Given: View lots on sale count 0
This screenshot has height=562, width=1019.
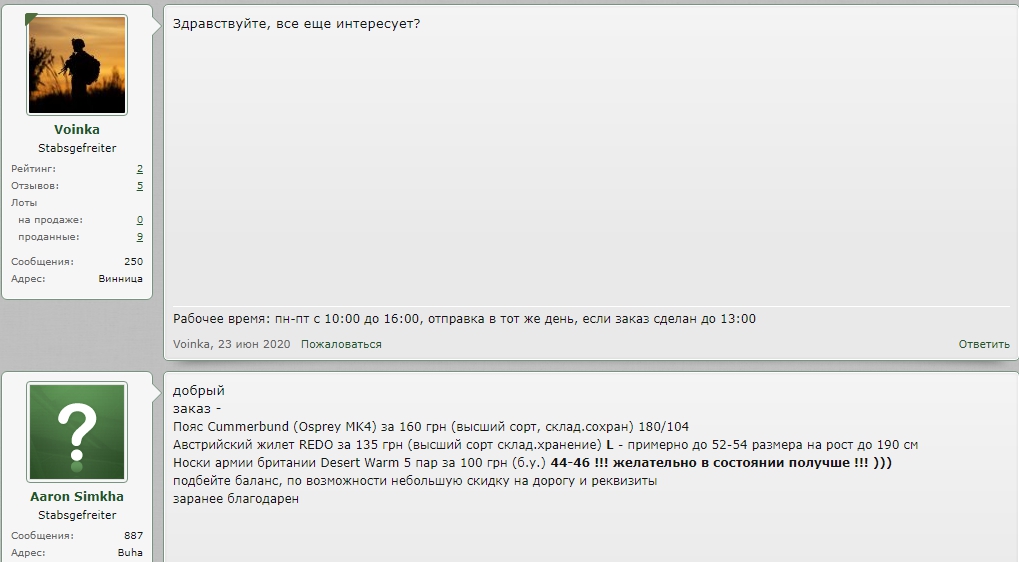Looking at the screenshot, I should [140, 220].
